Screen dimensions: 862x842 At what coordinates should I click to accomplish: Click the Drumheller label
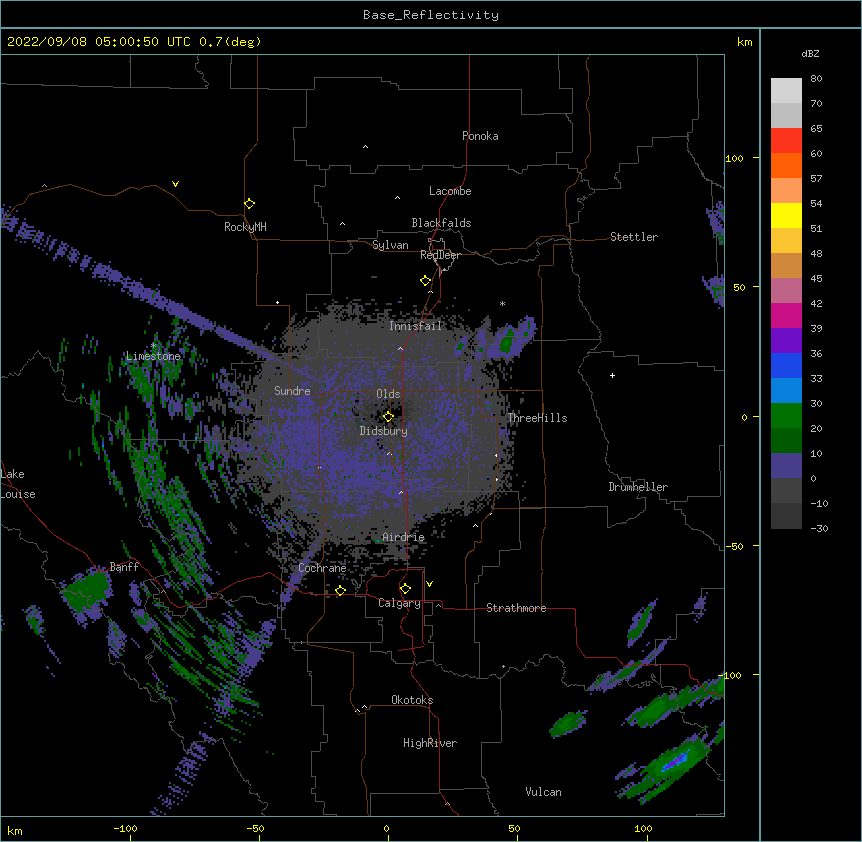point(638,487)
